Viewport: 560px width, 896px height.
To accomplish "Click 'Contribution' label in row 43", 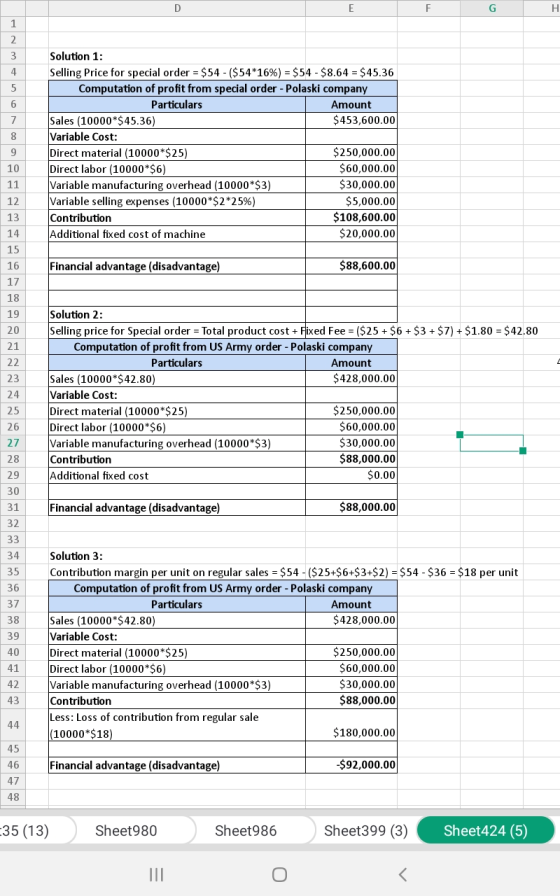I will (177, 701).
